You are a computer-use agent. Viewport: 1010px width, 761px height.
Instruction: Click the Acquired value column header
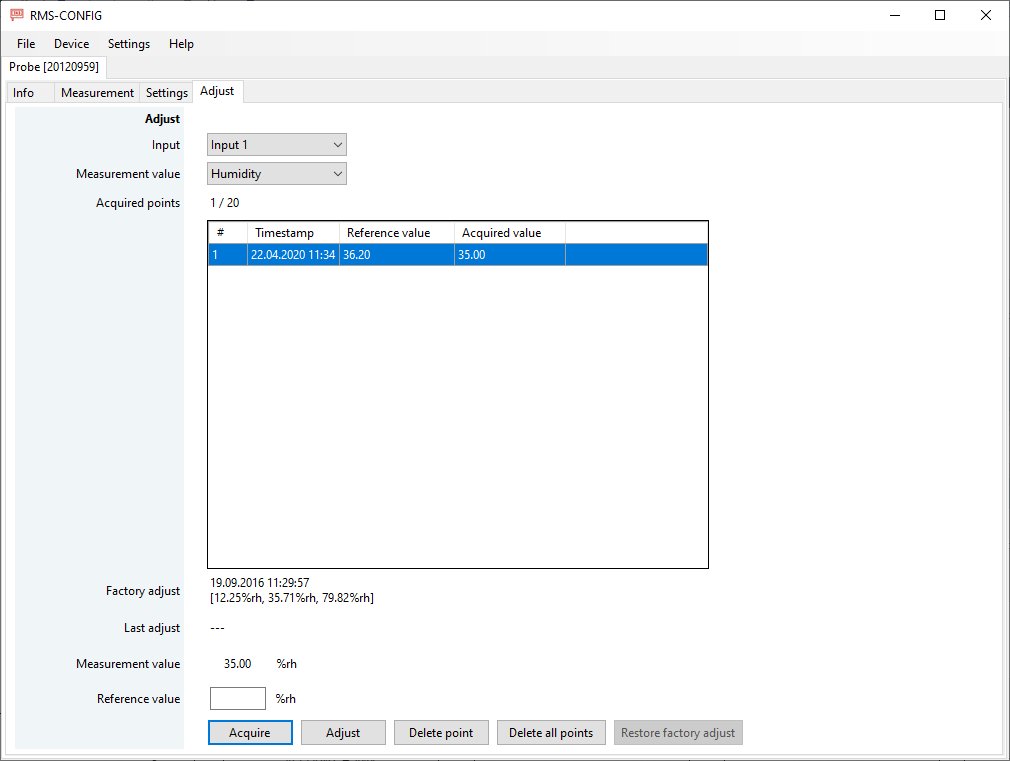tap(510, 233)
